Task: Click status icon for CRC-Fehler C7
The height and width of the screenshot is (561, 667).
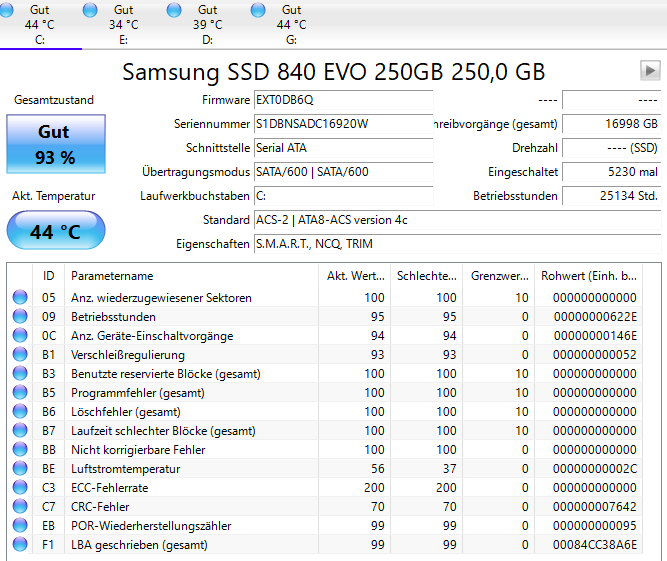Action: click(x=20, y=507)
